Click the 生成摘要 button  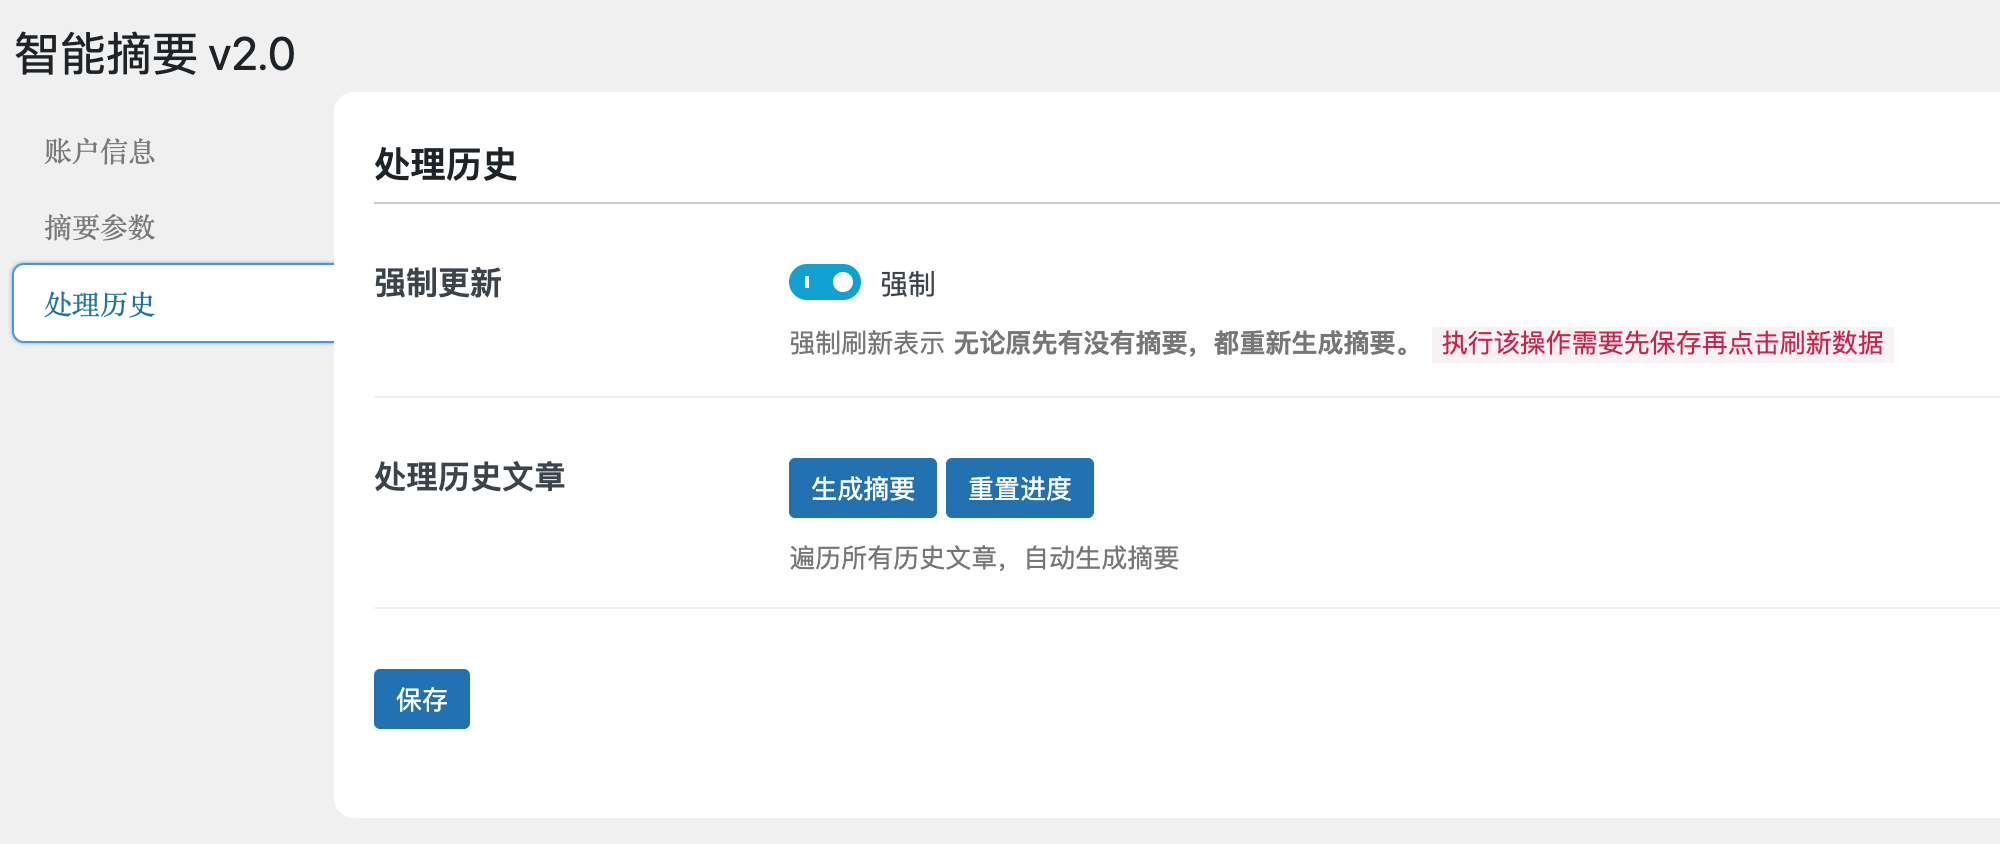(862, 488)
